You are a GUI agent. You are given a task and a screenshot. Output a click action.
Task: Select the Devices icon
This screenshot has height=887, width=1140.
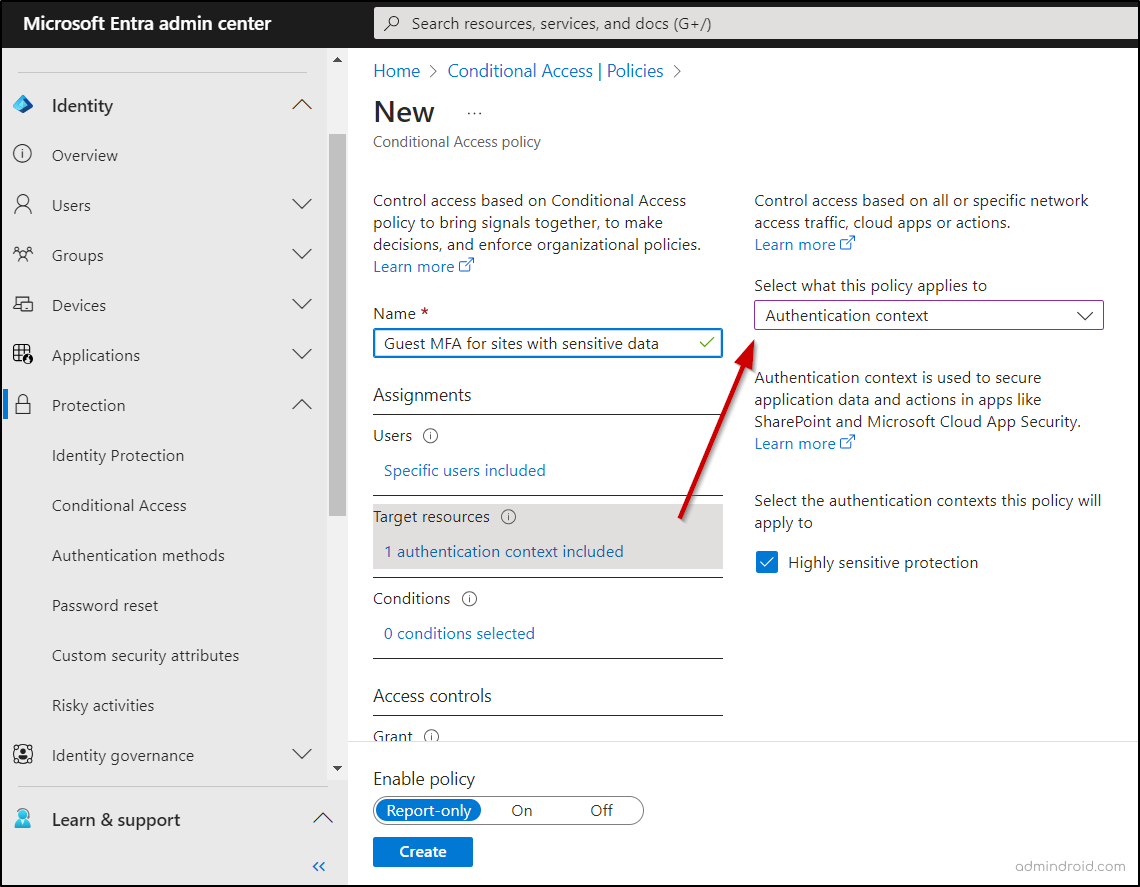[x=23, y=305]
